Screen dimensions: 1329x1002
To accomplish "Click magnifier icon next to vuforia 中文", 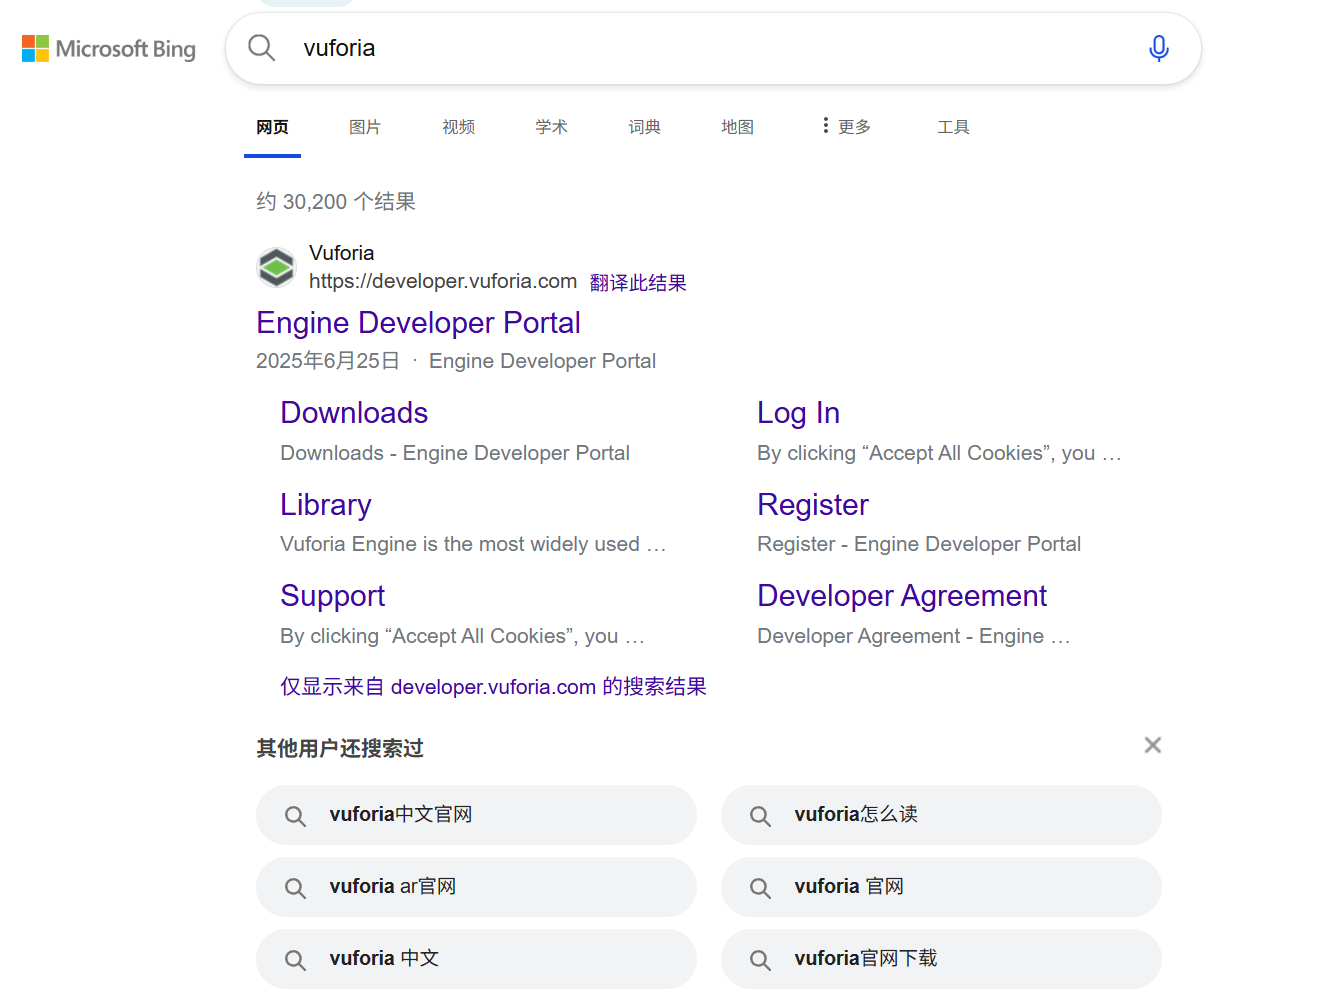I will tap(295, 960).
